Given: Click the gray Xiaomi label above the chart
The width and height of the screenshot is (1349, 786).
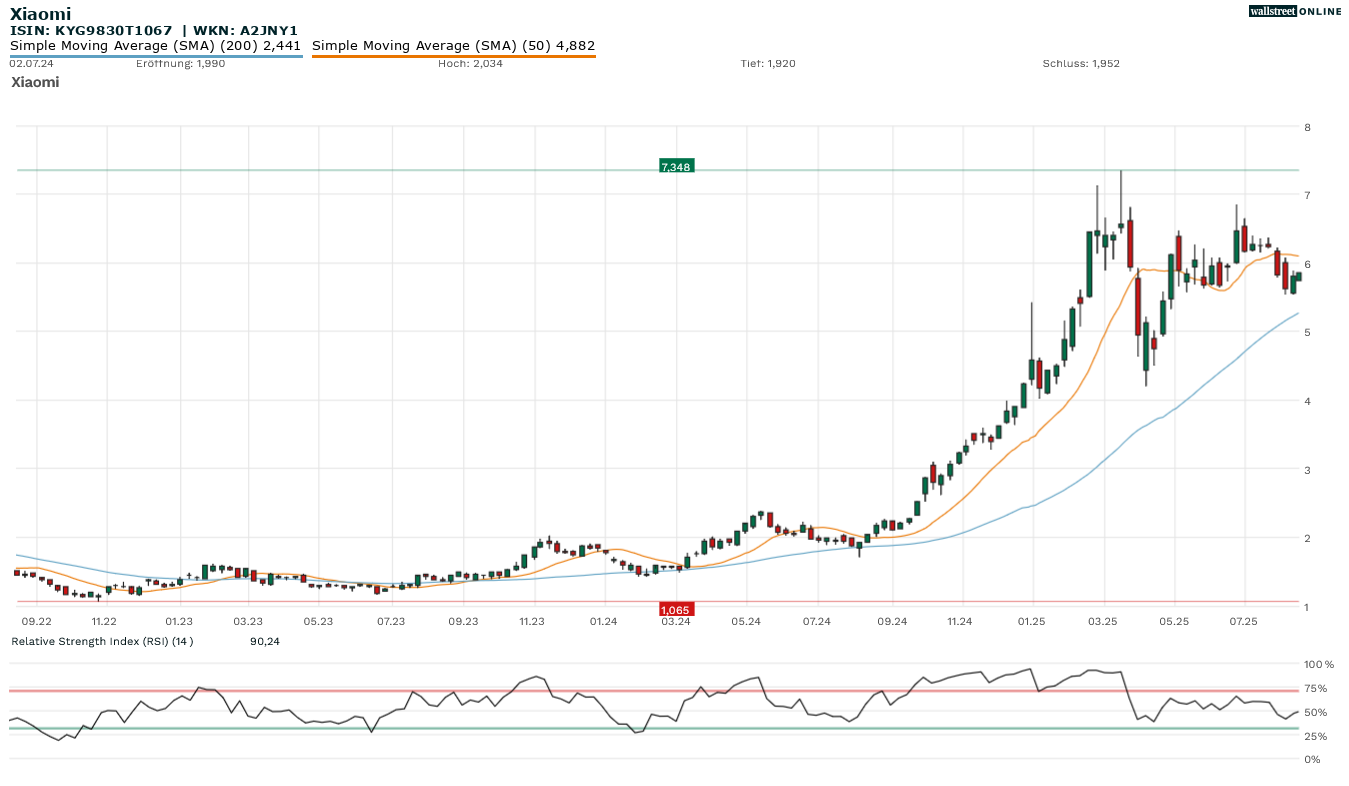Looking at the screenshot, I should click(x=35, y=82).
